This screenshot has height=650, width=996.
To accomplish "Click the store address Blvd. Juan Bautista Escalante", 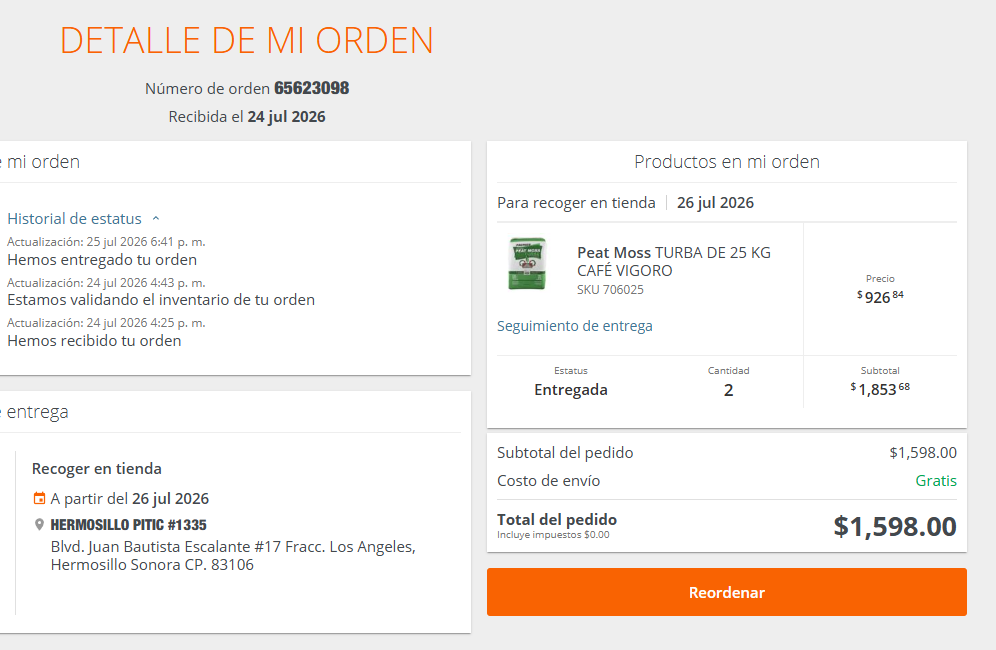I will (x=232, y=556).
